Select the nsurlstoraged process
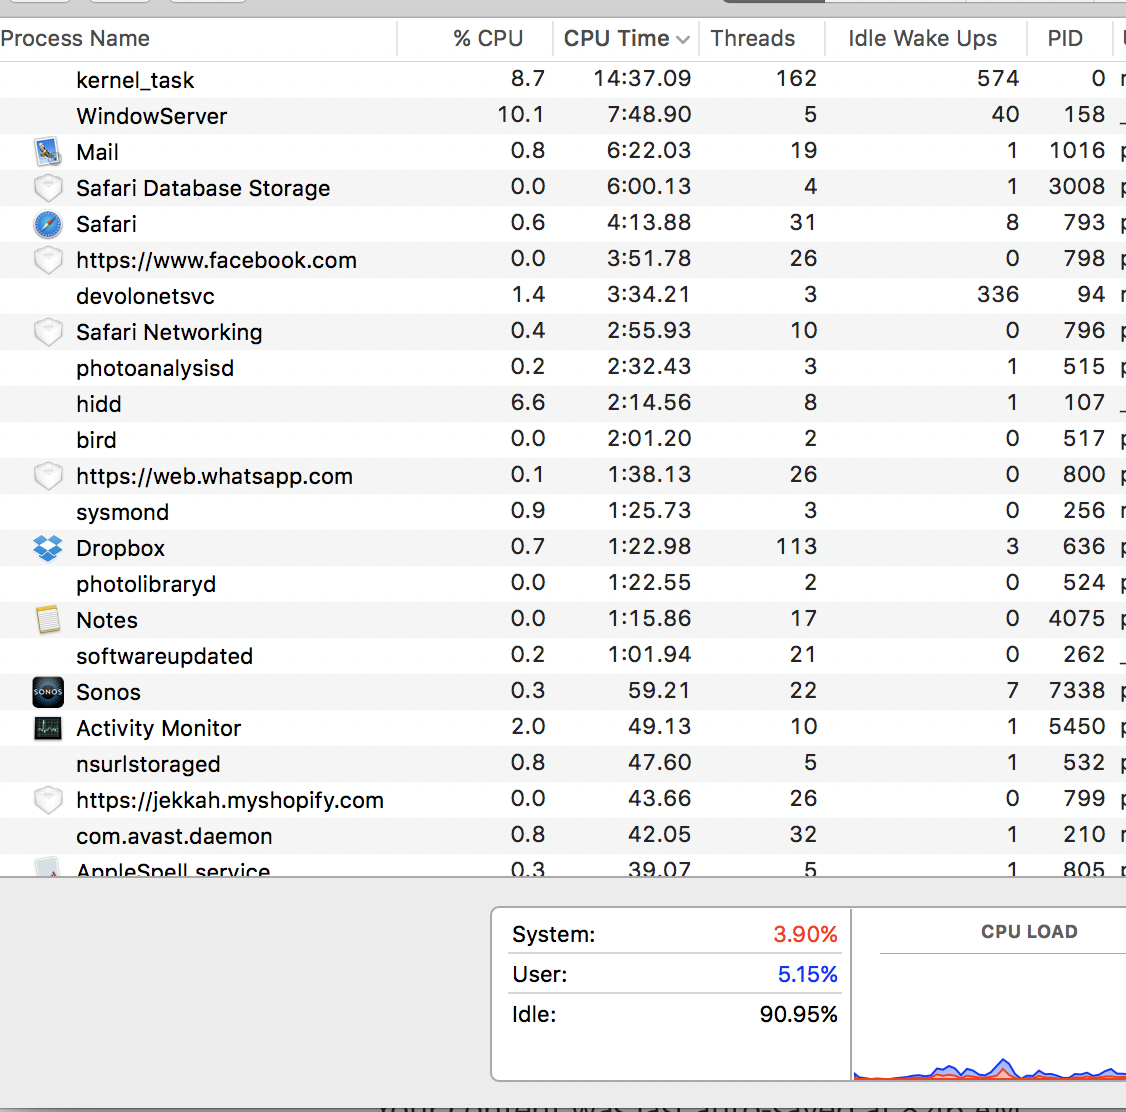 pyautogui.click(x=148, y=765)
